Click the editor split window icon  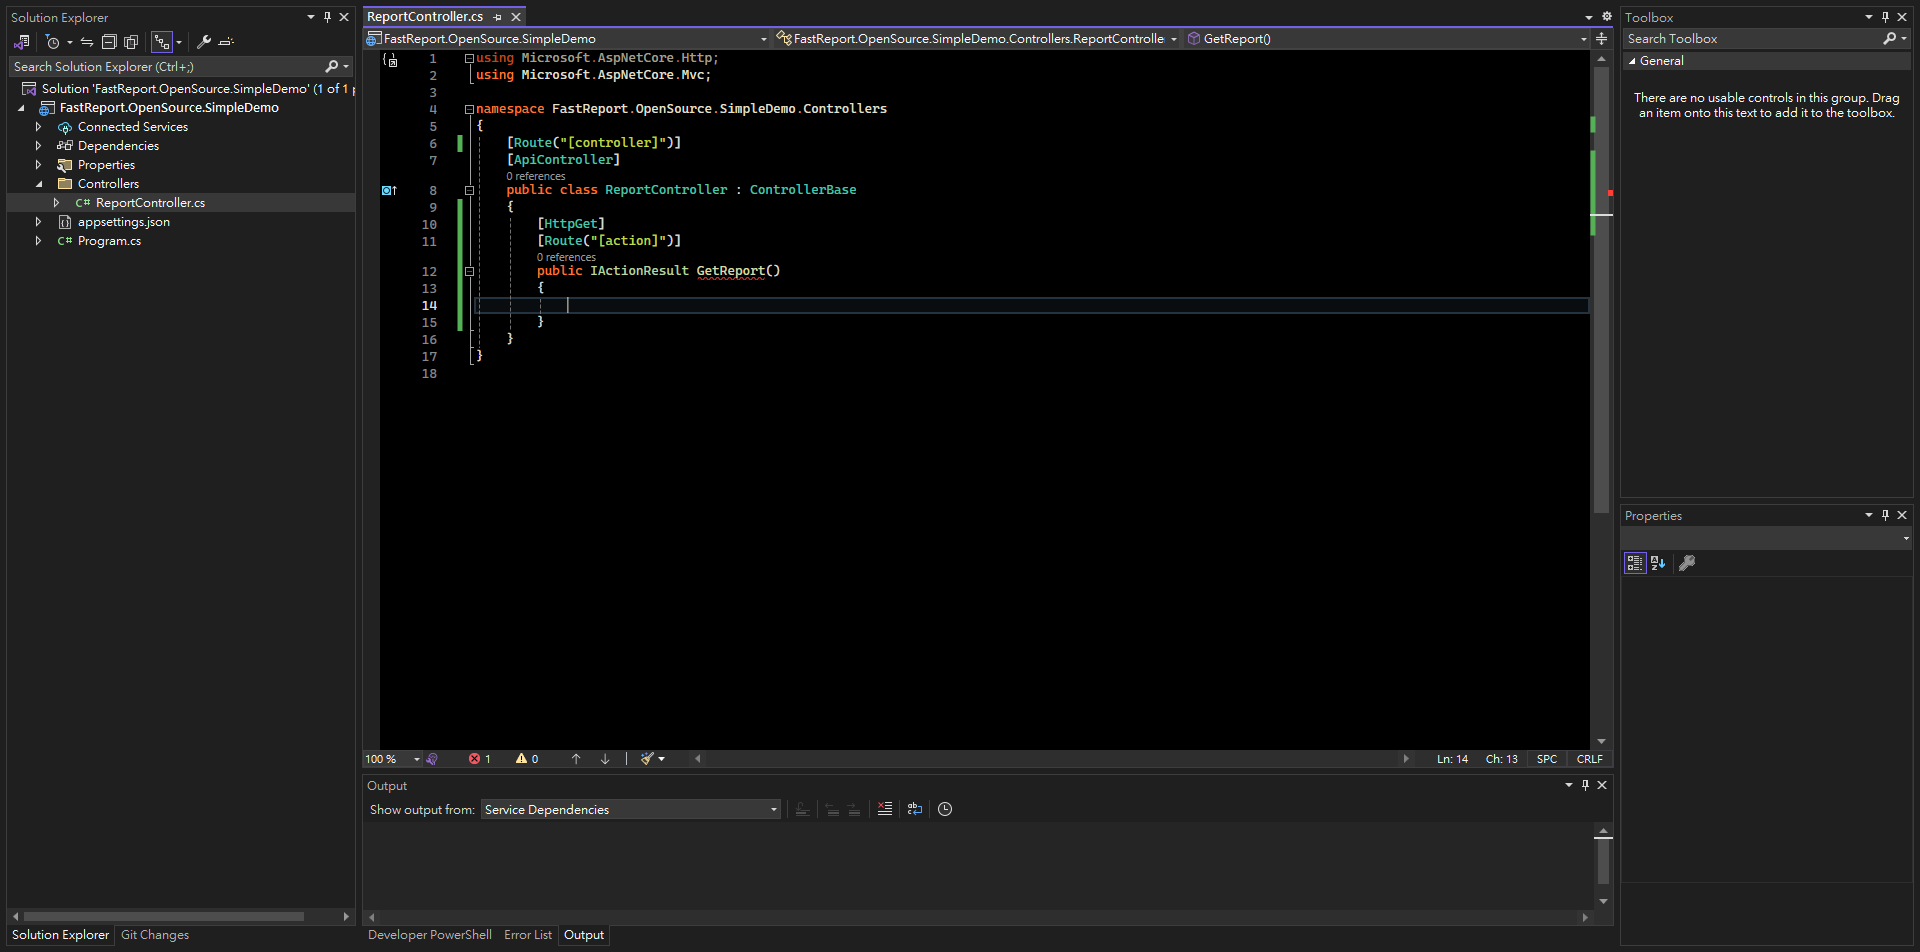[1602, 39]
